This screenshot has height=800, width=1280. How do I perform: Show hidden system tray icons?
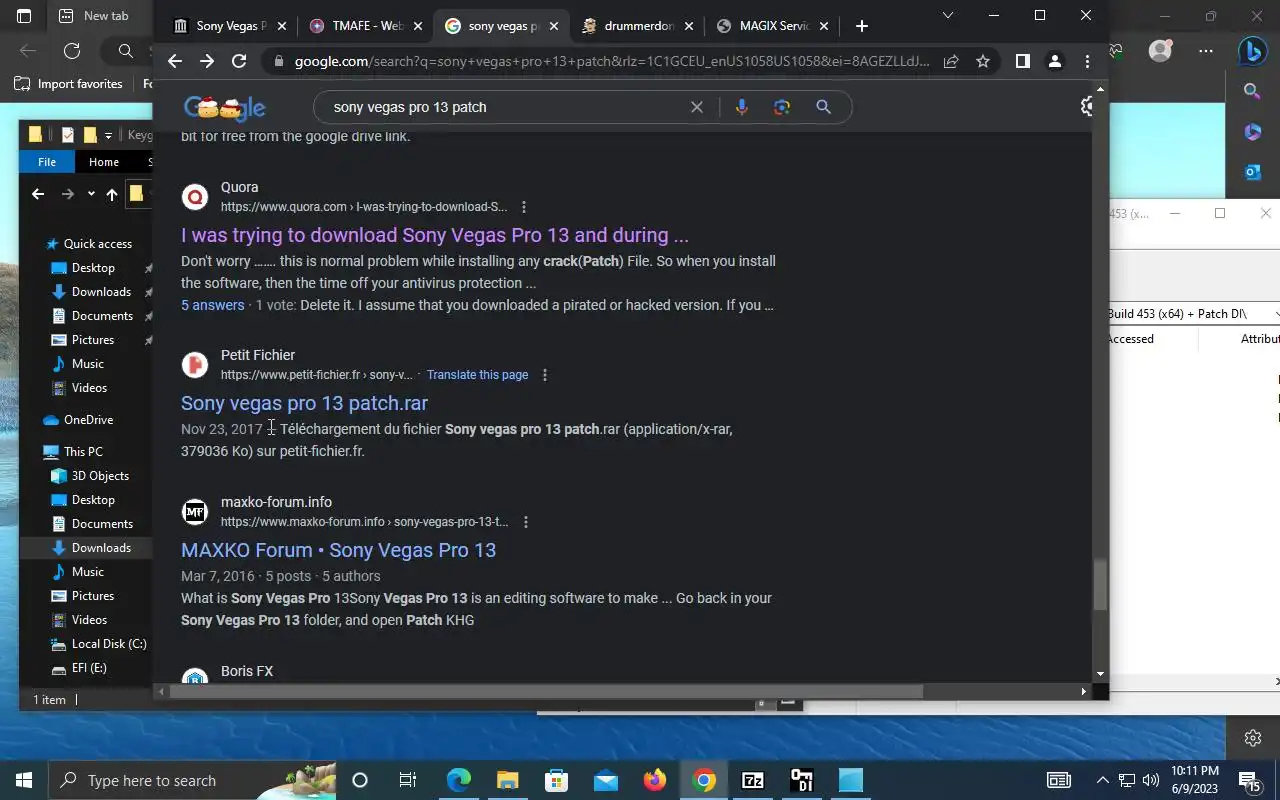click(x=1102, y=780)
